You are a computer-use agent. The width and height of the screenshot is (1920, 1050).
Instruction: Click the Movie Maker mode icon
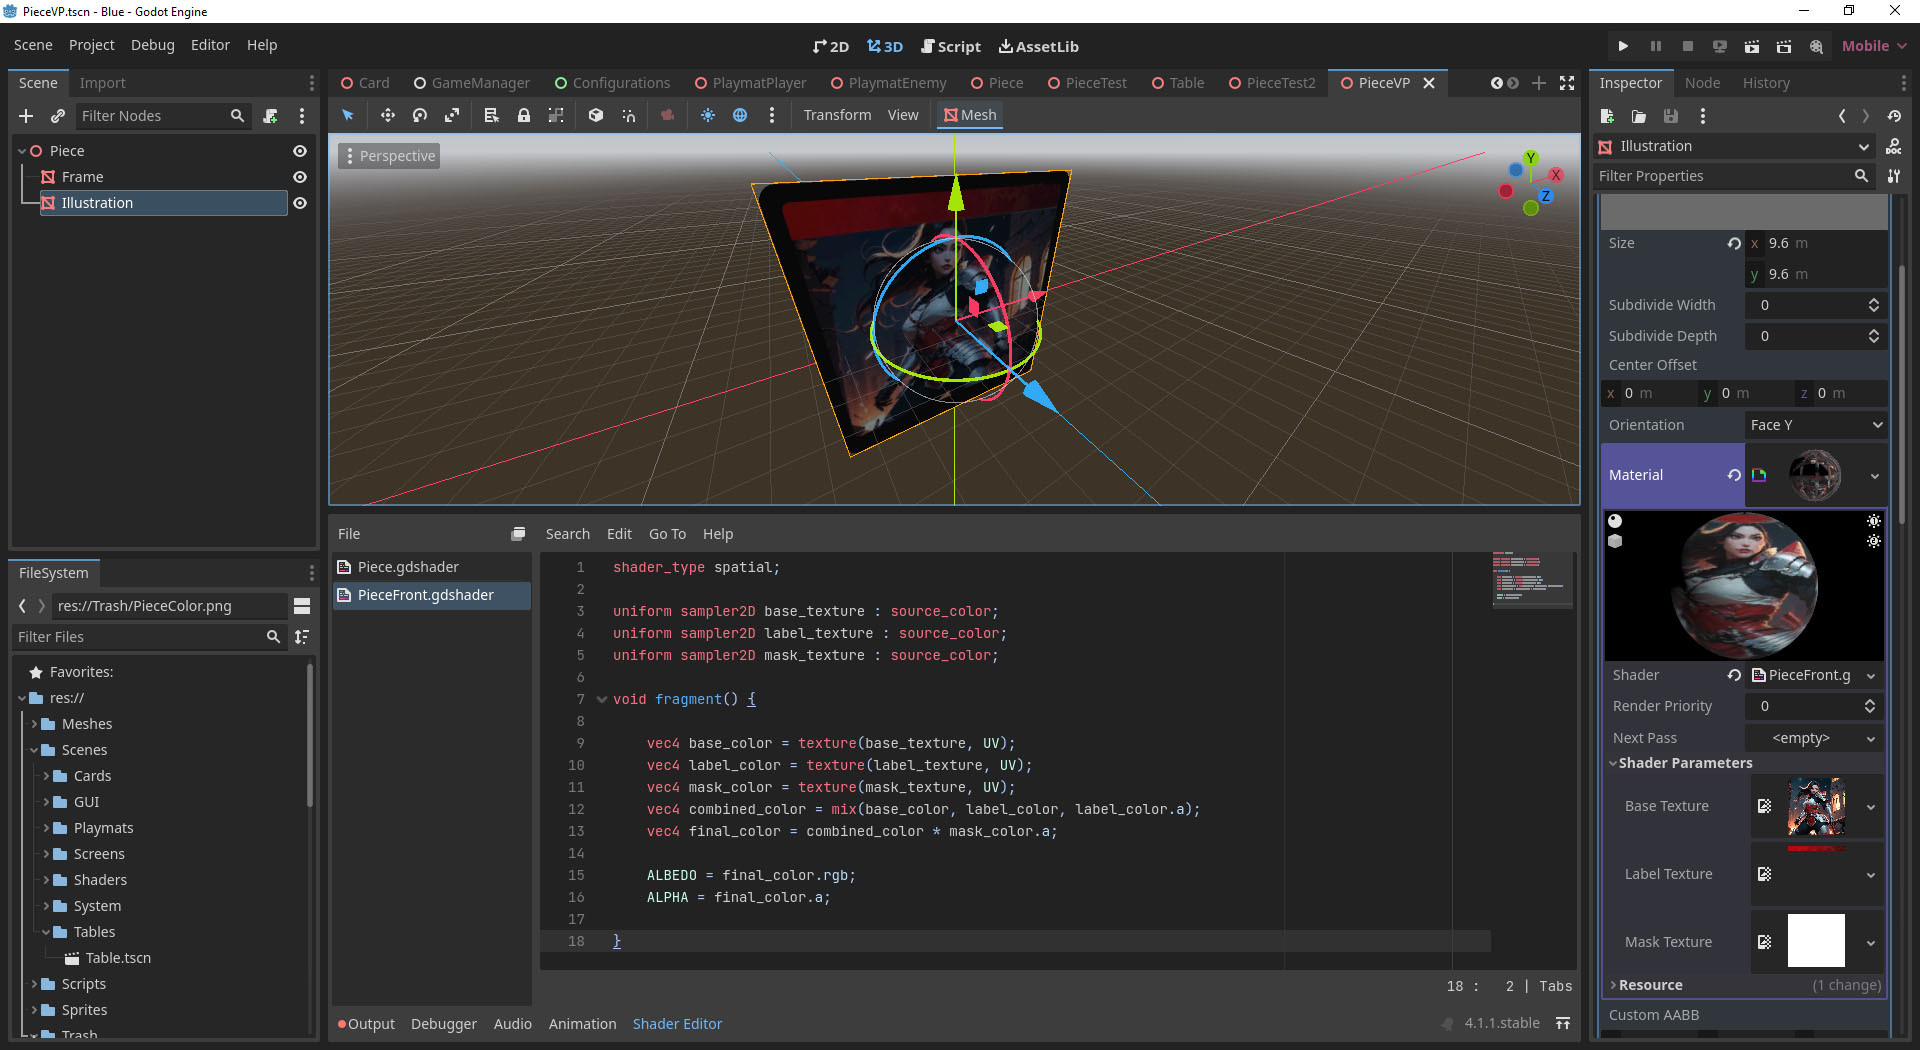pos(1816,46)
